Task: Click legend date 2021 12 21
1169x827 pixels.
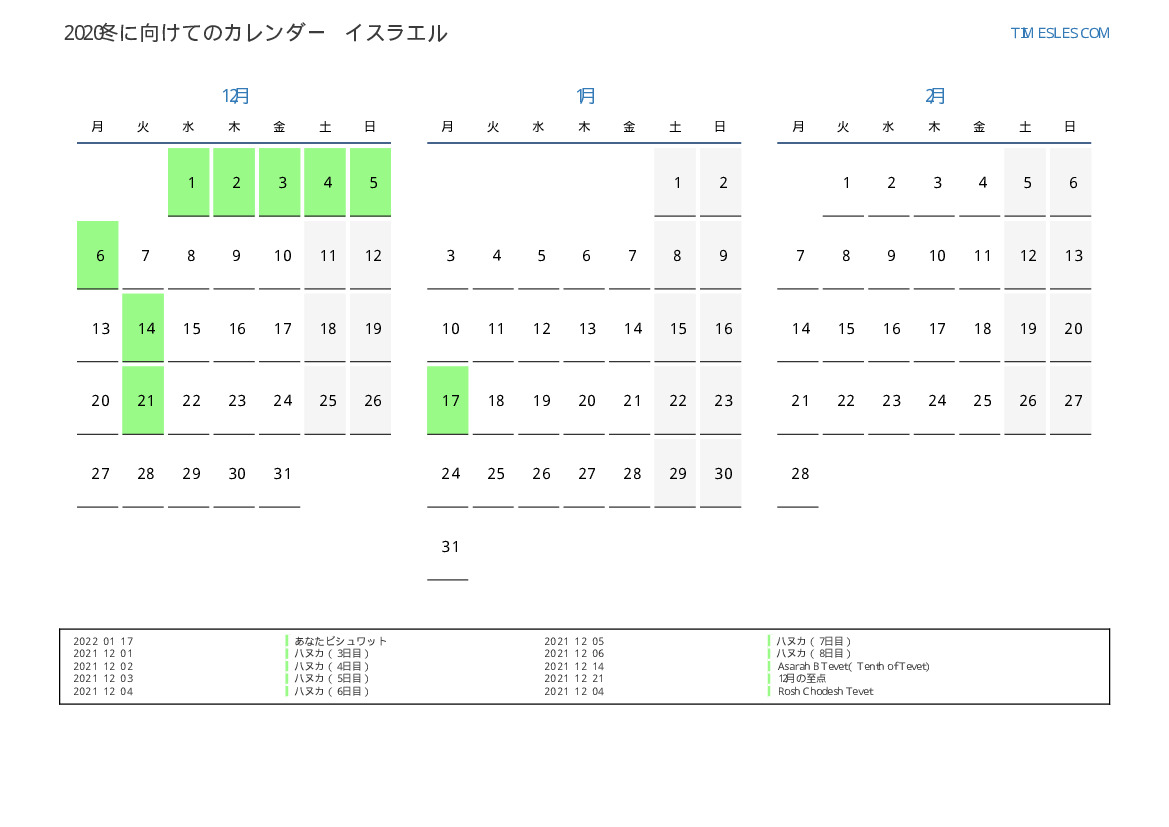Action: tap(574, 679)
